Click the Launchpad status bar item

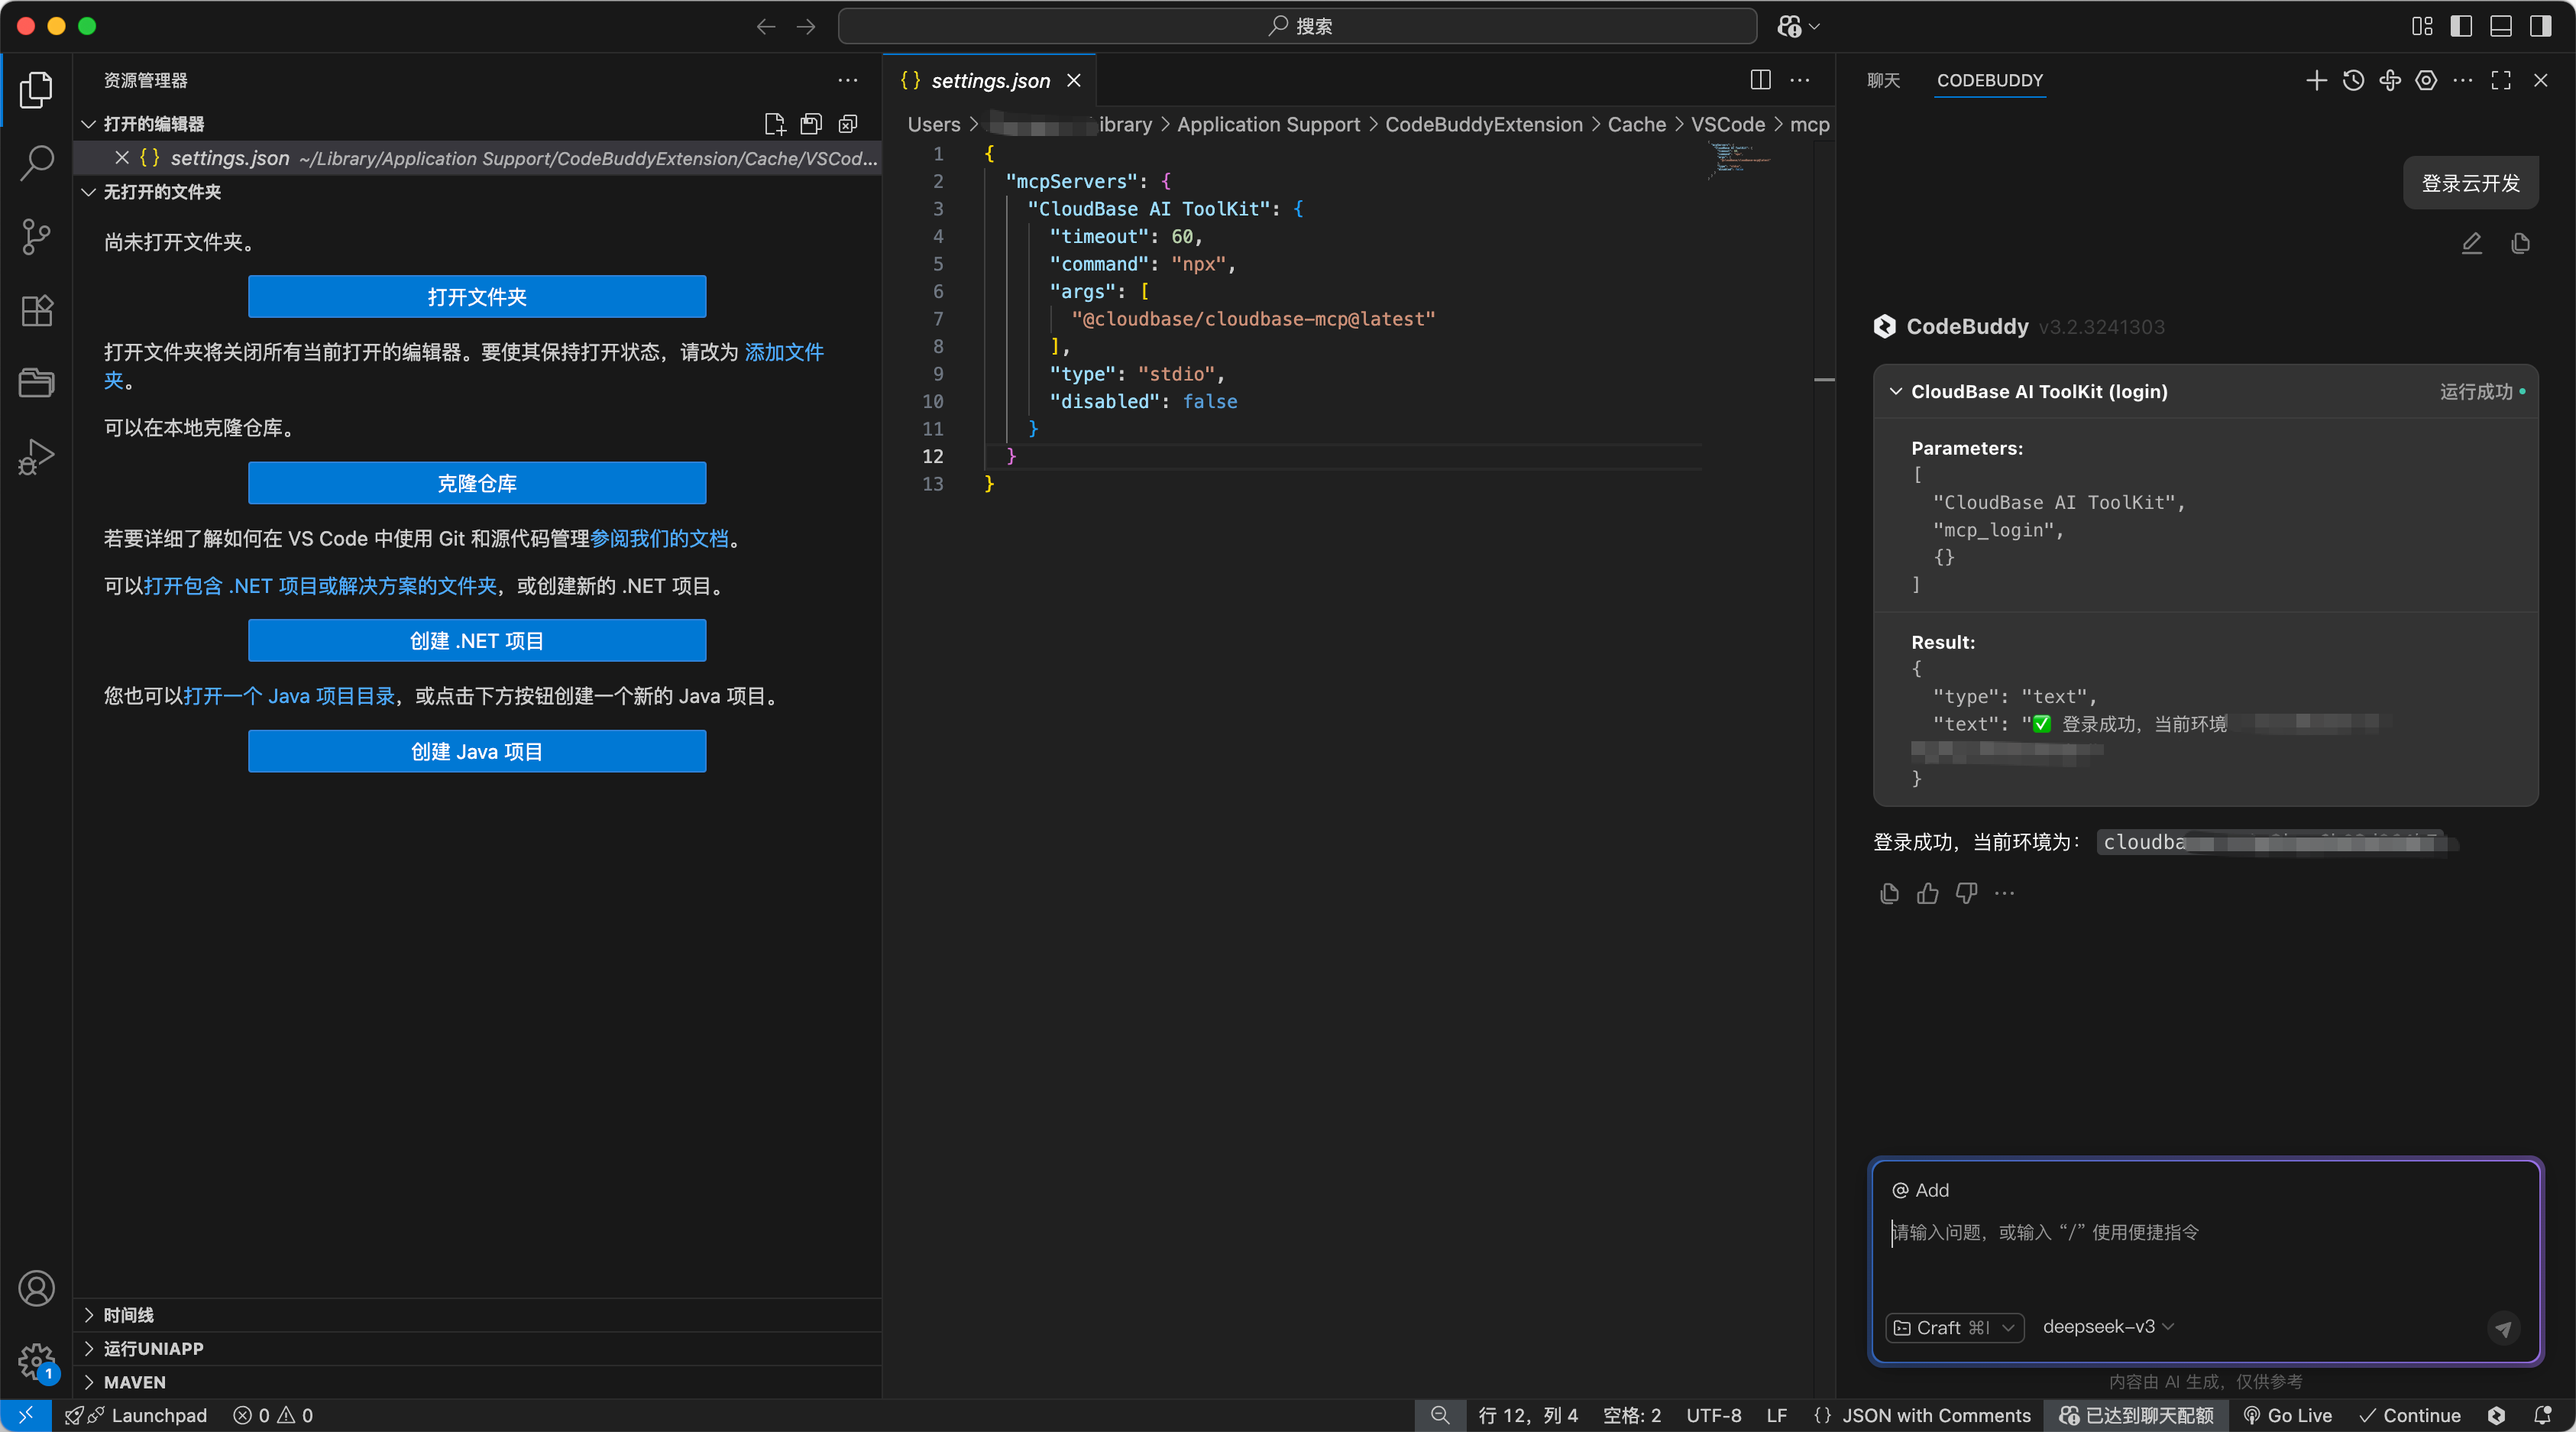point(135,1415)
